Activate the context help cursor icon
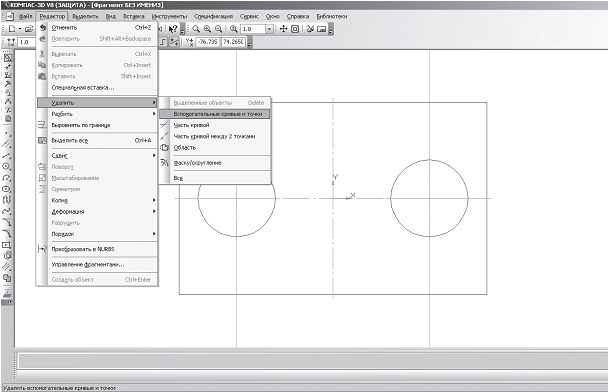 [x=173, y=29]
